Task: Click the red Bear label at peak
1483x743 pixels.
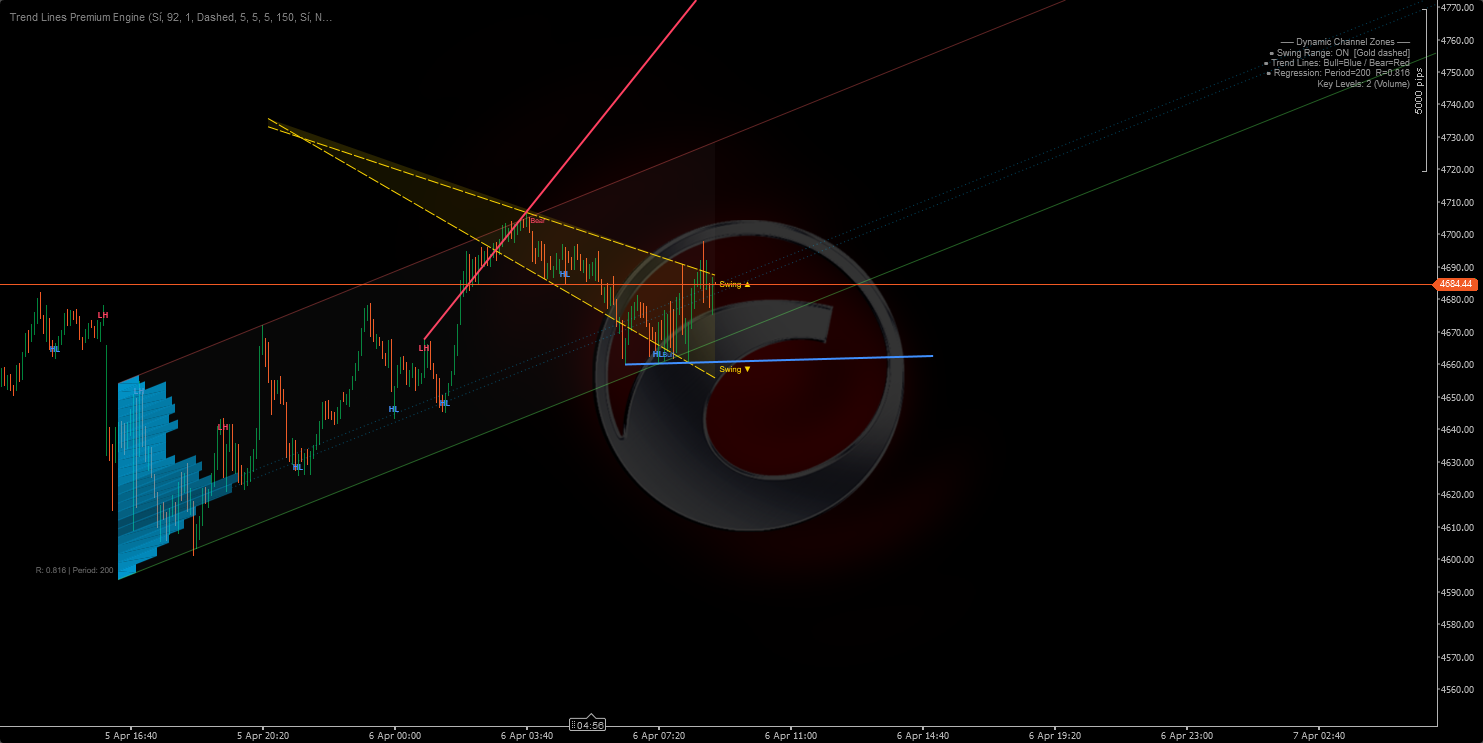Action: (537, 220)
